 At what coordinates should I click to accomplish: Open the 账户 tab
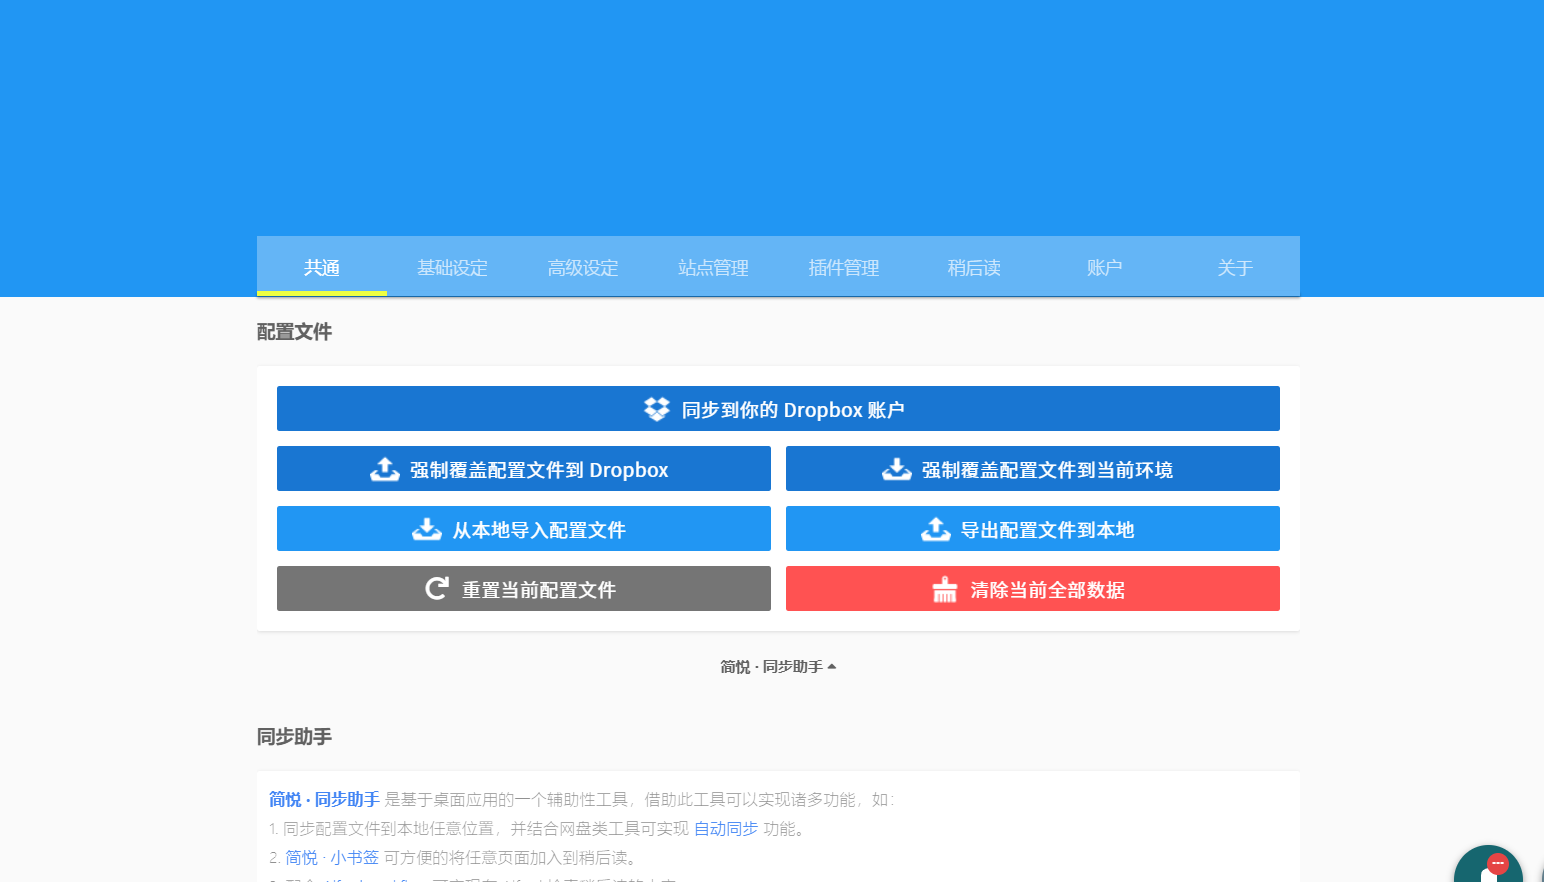point(1104,267)
